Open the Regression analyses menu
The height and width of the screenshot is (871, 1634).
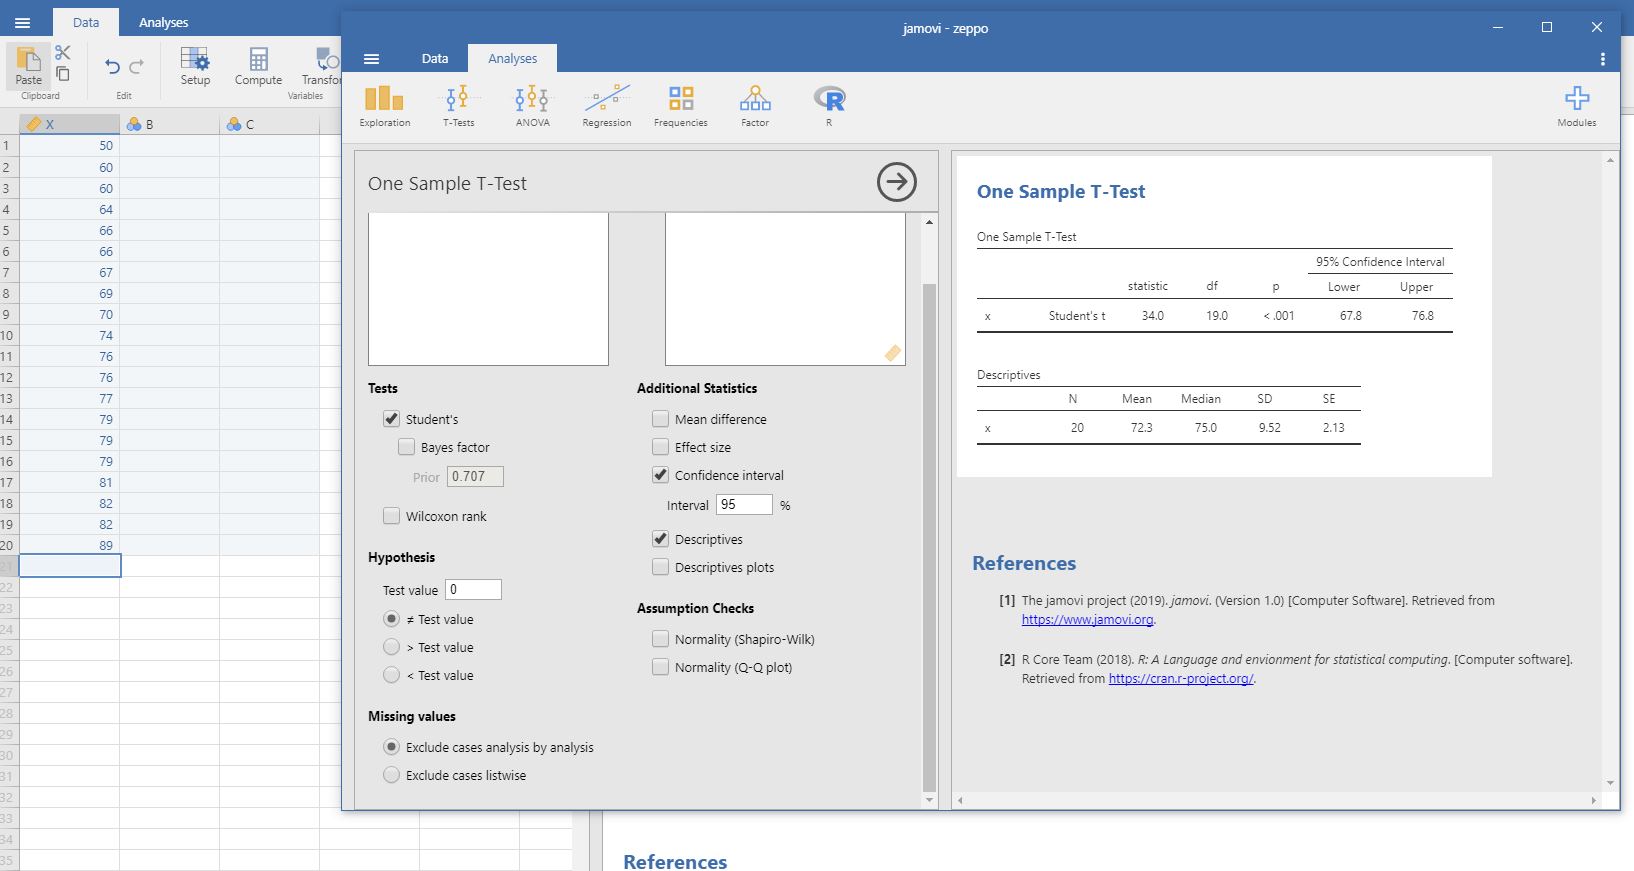[x=607, y=106]
